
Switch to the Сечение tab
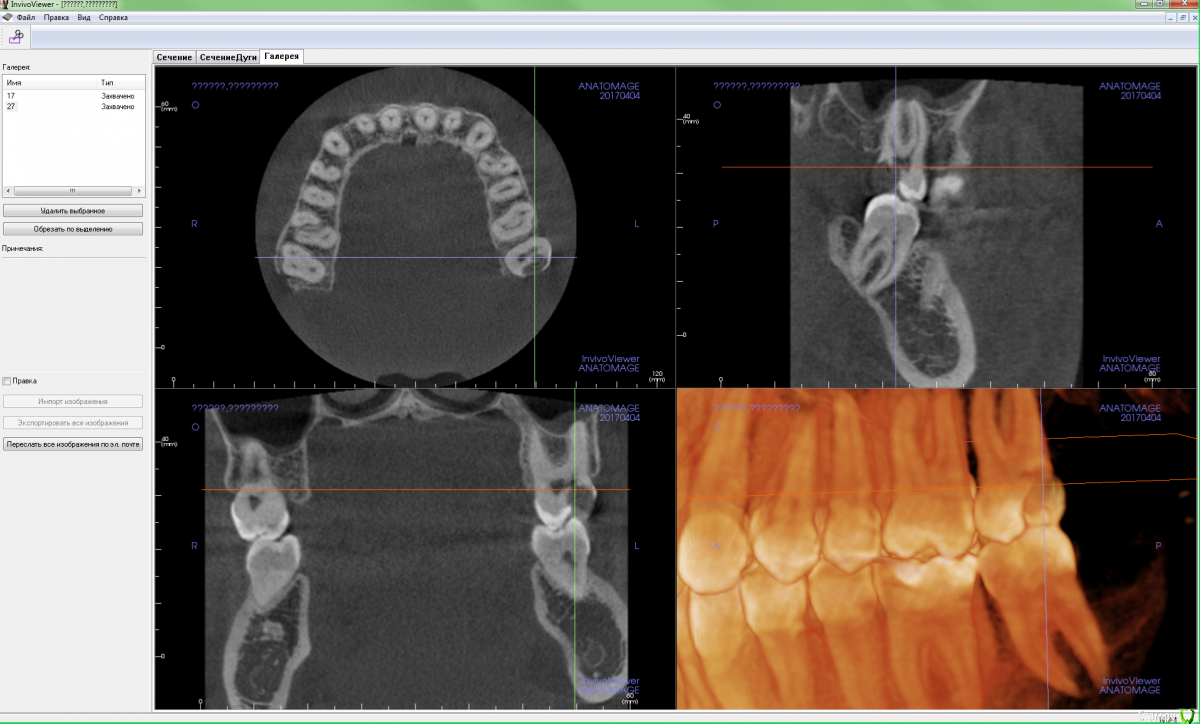[174, 57]
